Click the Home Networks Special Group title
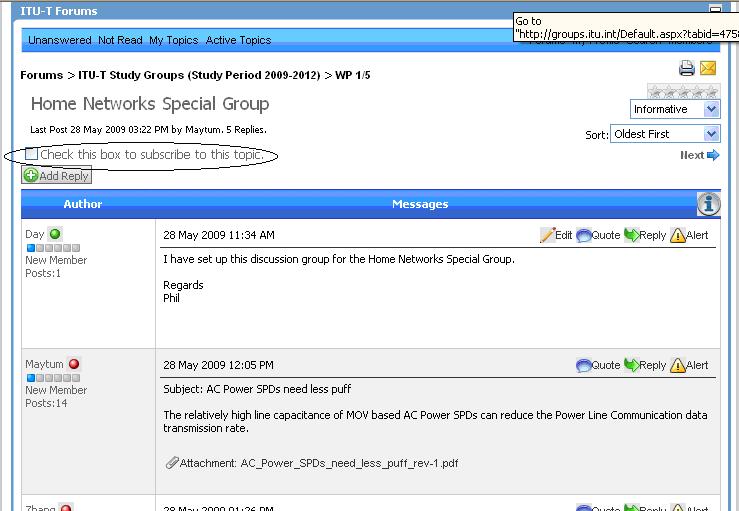 point(150,104)
